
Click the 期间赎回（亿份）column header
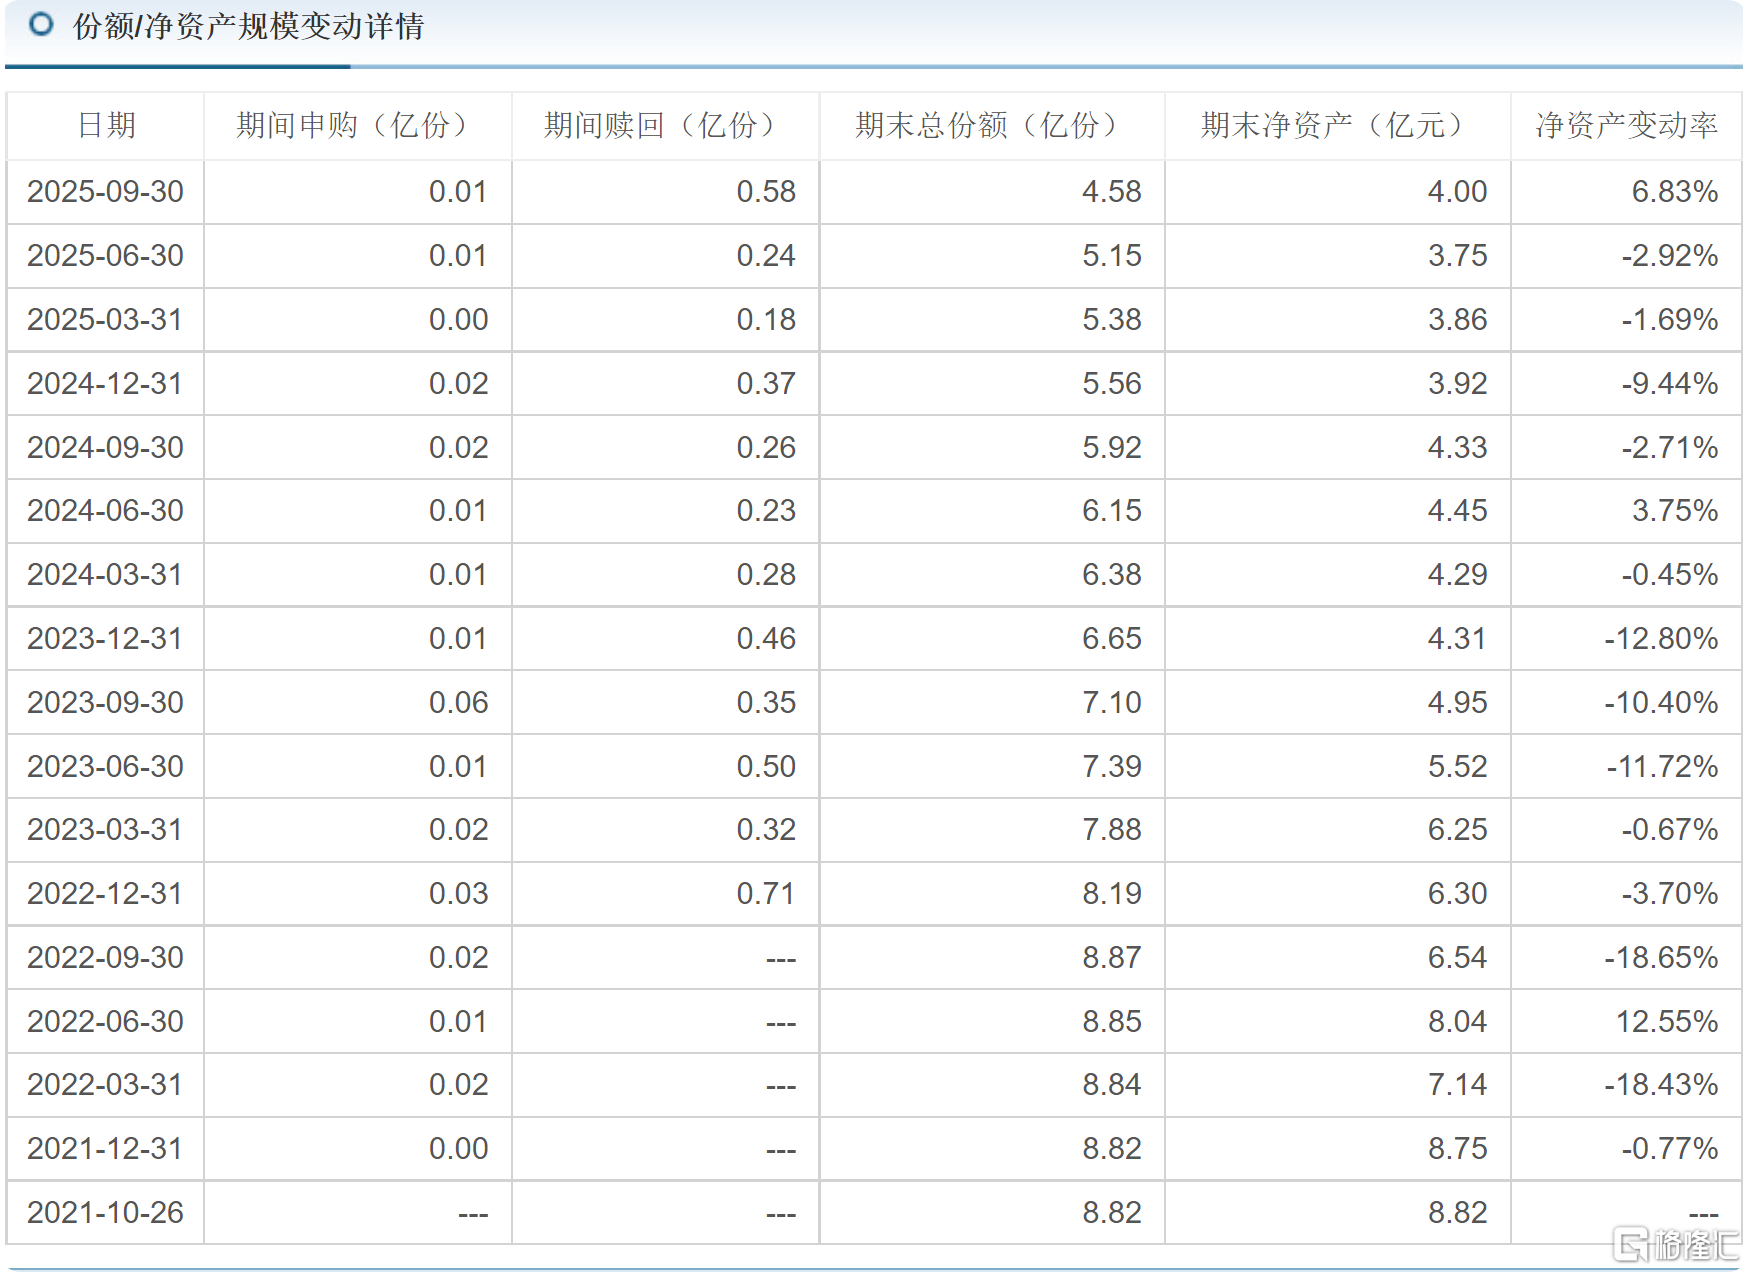pos(663,126)
